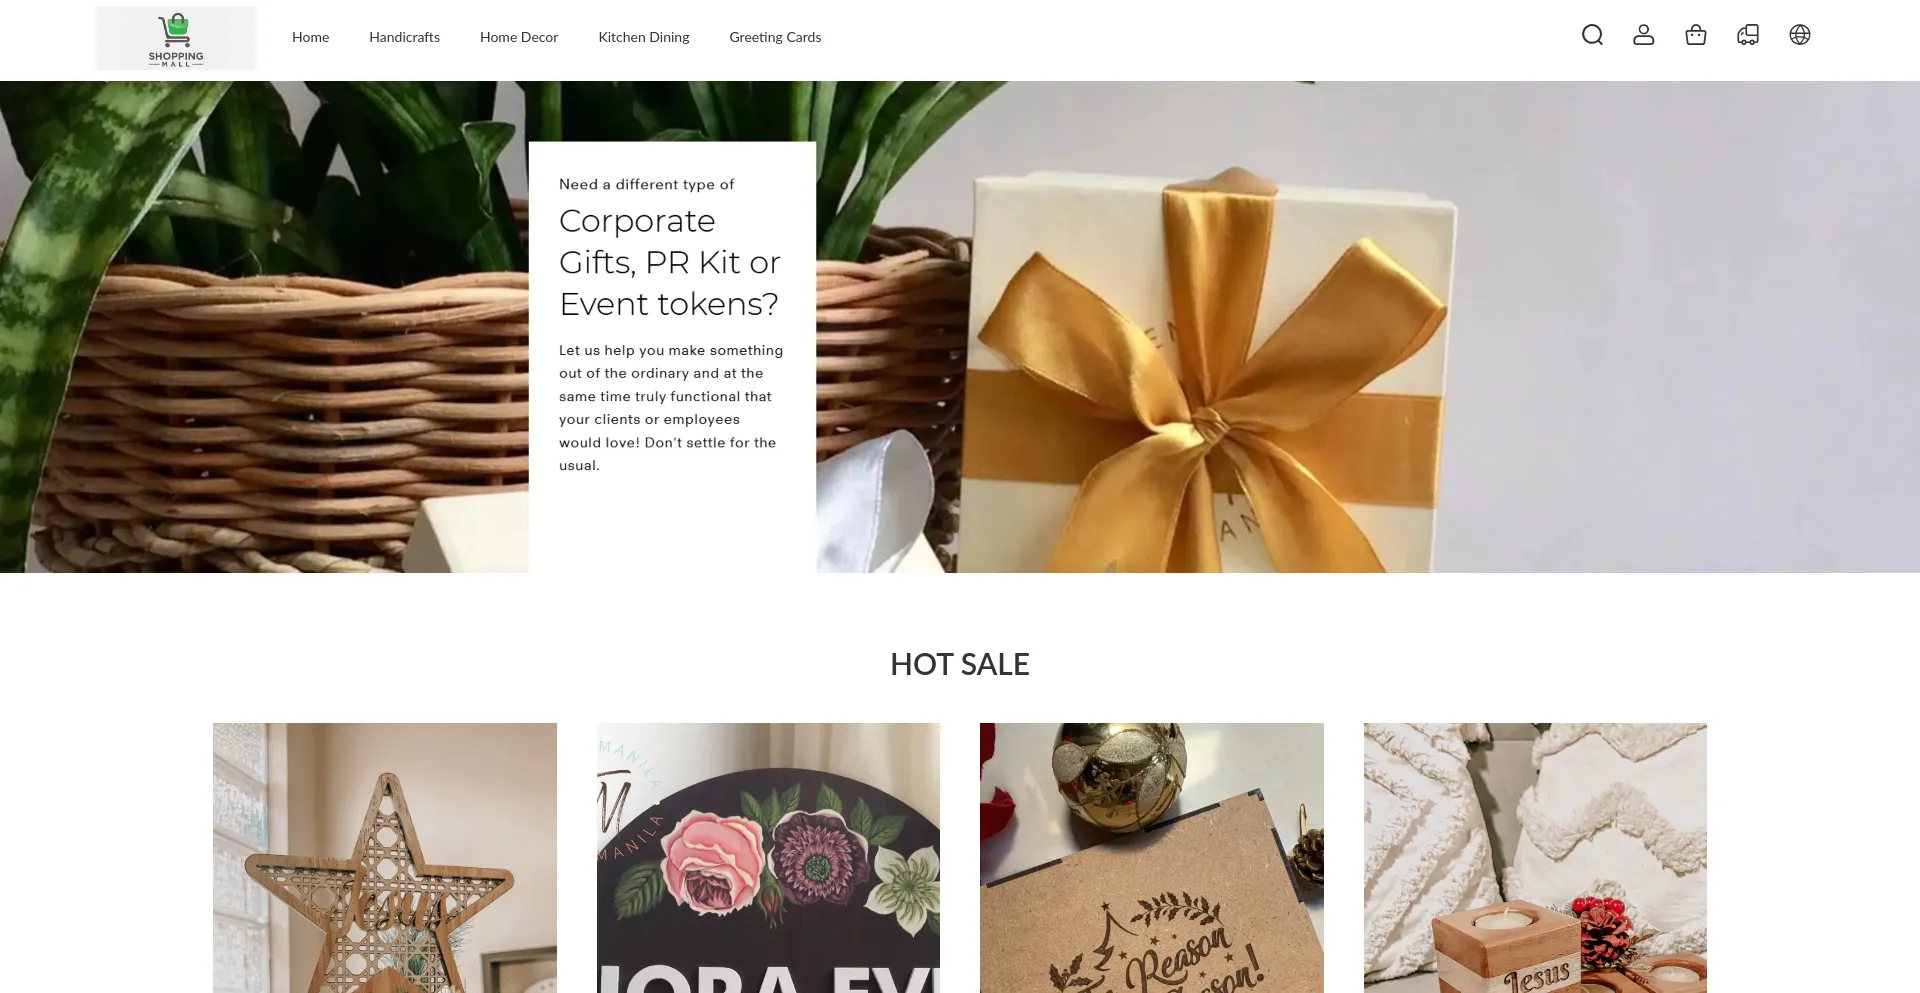
Task: Go to the Home menu item
Action: pyautogui.click(x=310, y=37)
